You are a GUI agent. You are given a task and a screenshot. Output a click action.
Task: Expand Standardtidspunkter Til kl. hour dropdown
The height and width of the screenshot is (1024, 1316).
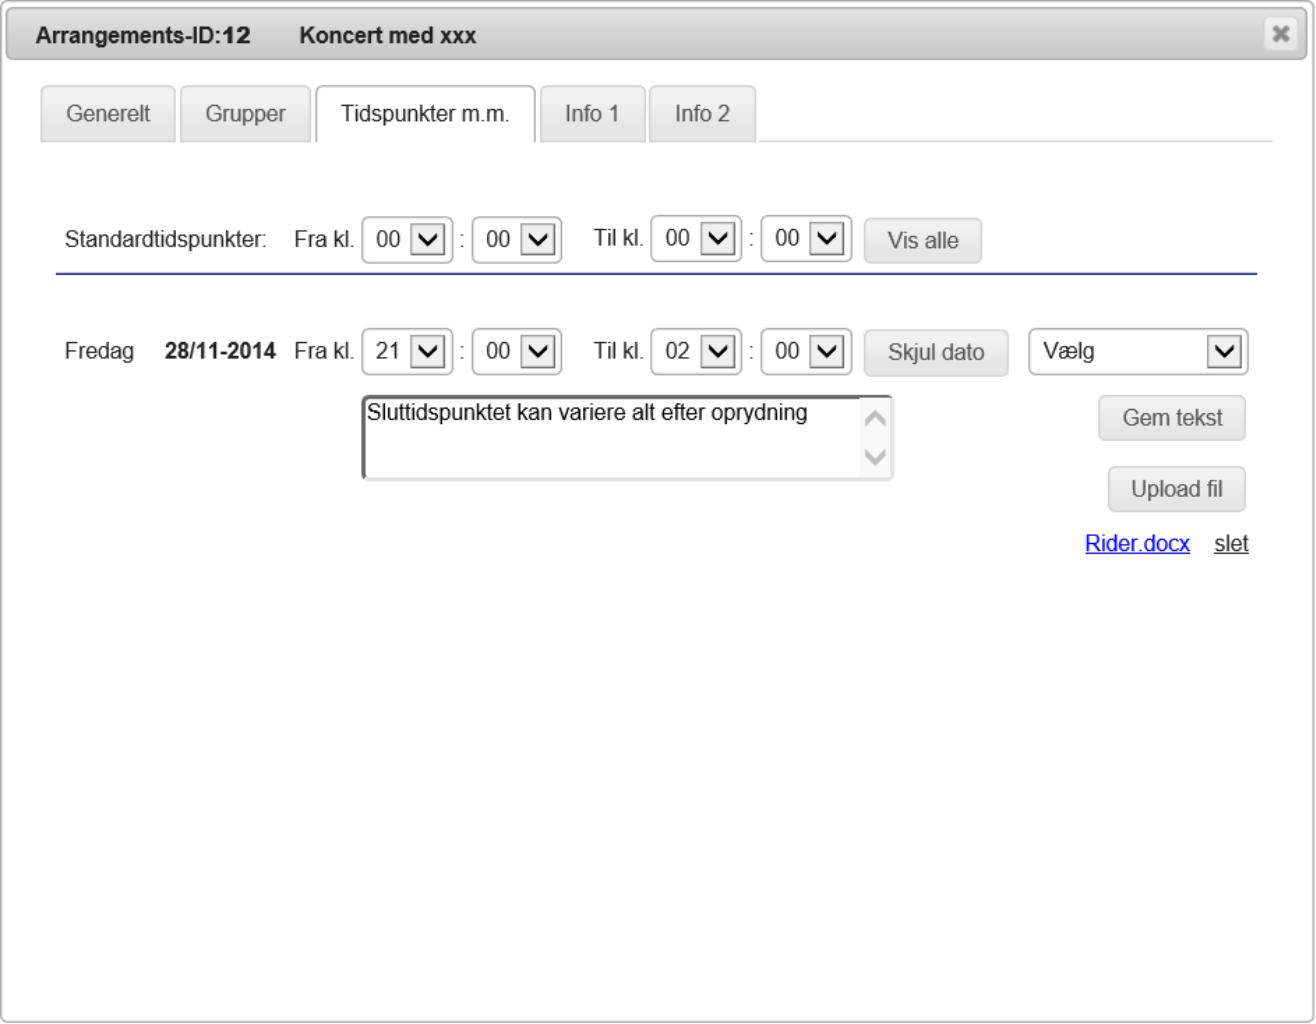click(696, 239)
